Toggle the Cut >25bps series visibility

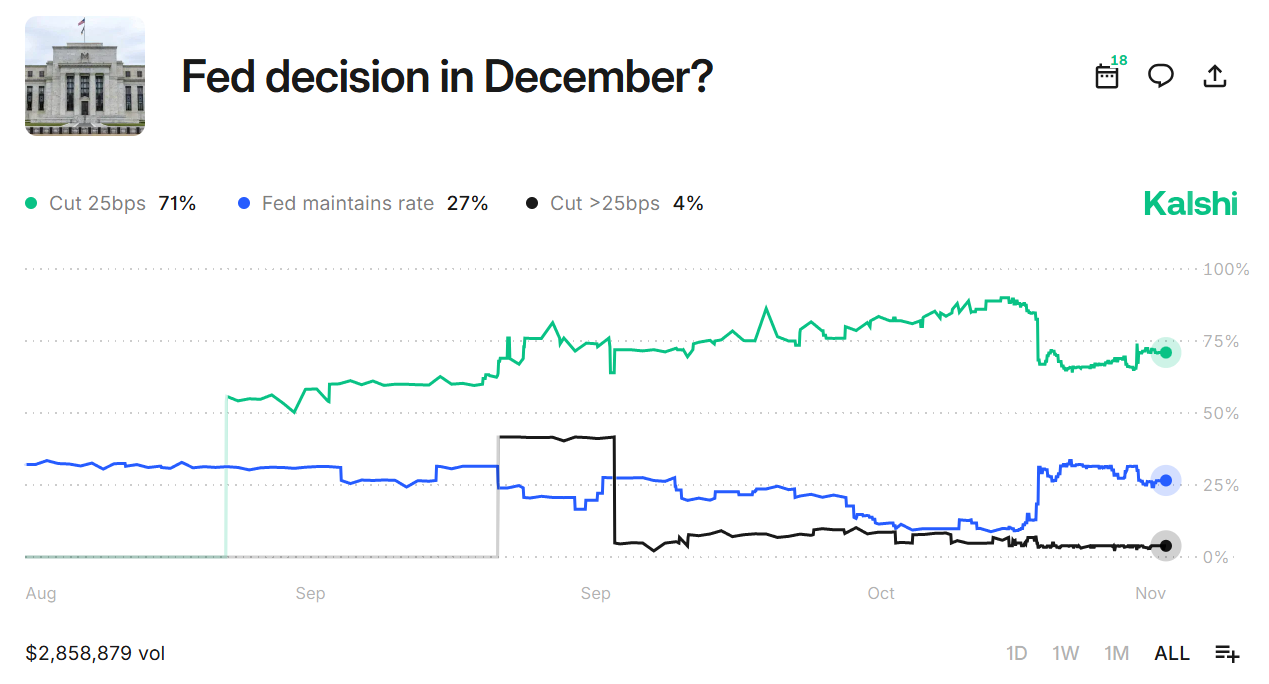click(x=604, y=202)
